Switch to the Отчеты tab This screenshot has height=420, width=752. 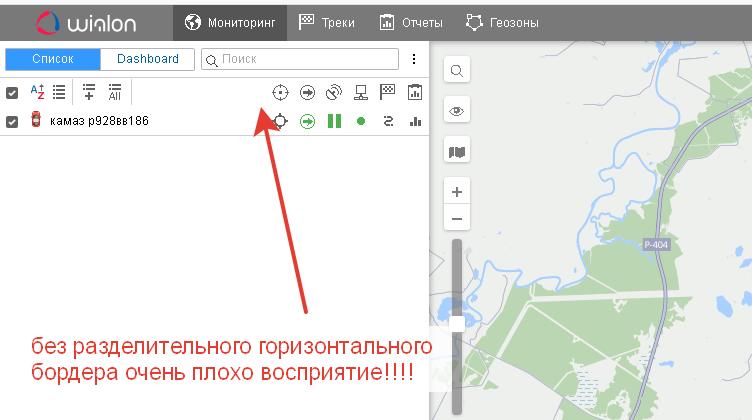click(405, 21)
